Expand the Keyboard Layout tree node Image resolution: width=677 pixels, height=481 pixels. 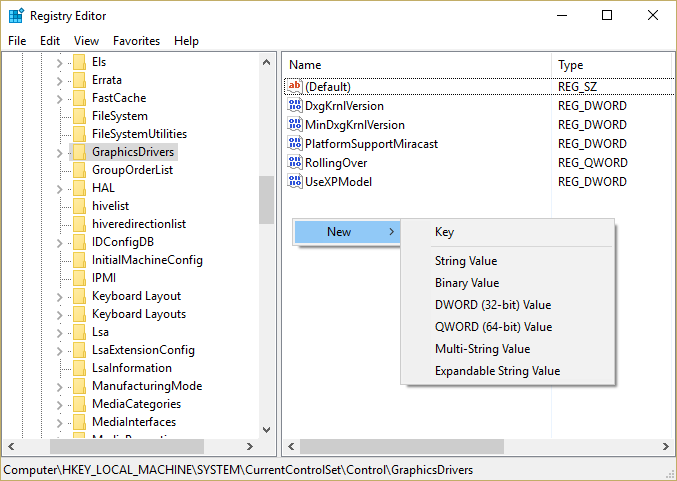coord(59,296)
